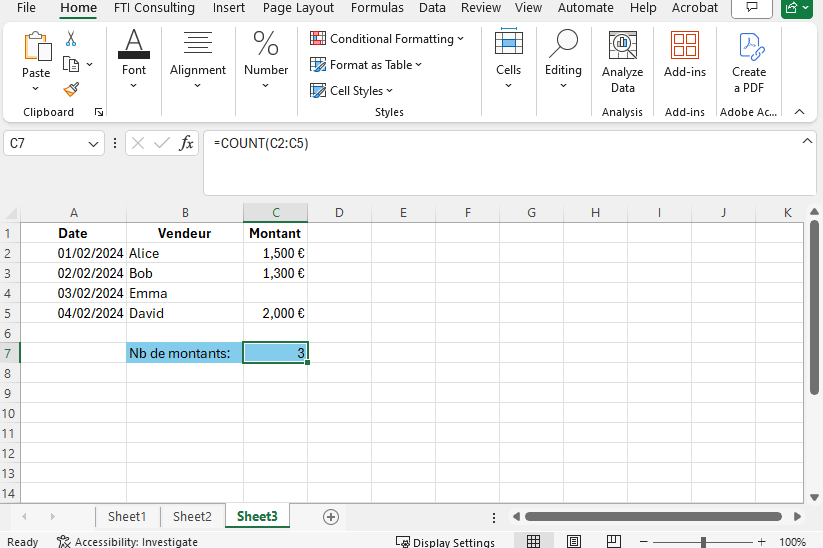Click vertical scrollbar down arrow
The image size is (823, 548).
click(814, 497)
